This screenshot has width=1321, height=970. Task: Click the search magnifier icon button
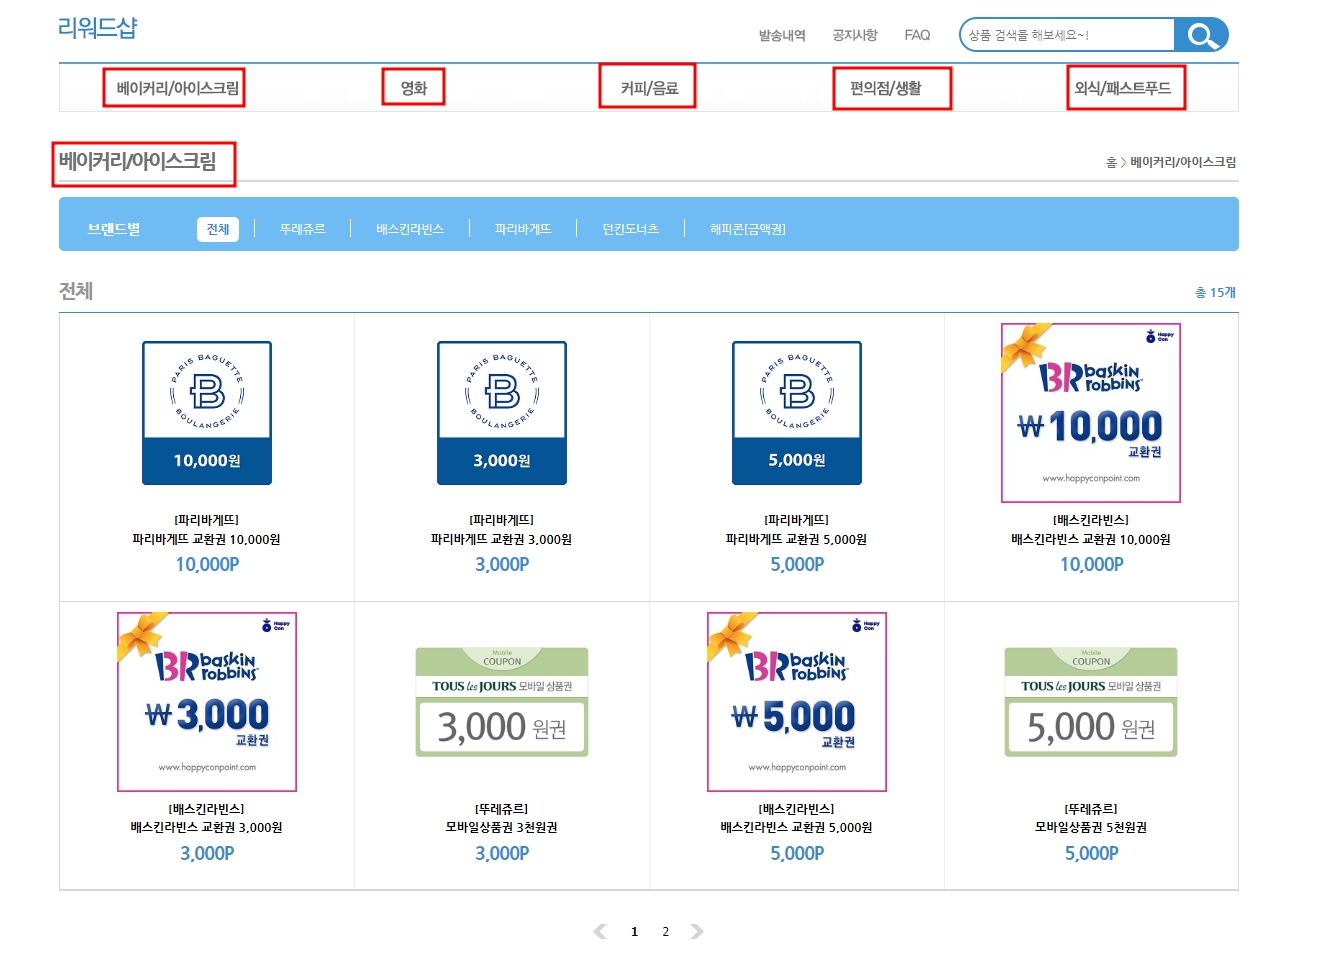click(1201, 35)
